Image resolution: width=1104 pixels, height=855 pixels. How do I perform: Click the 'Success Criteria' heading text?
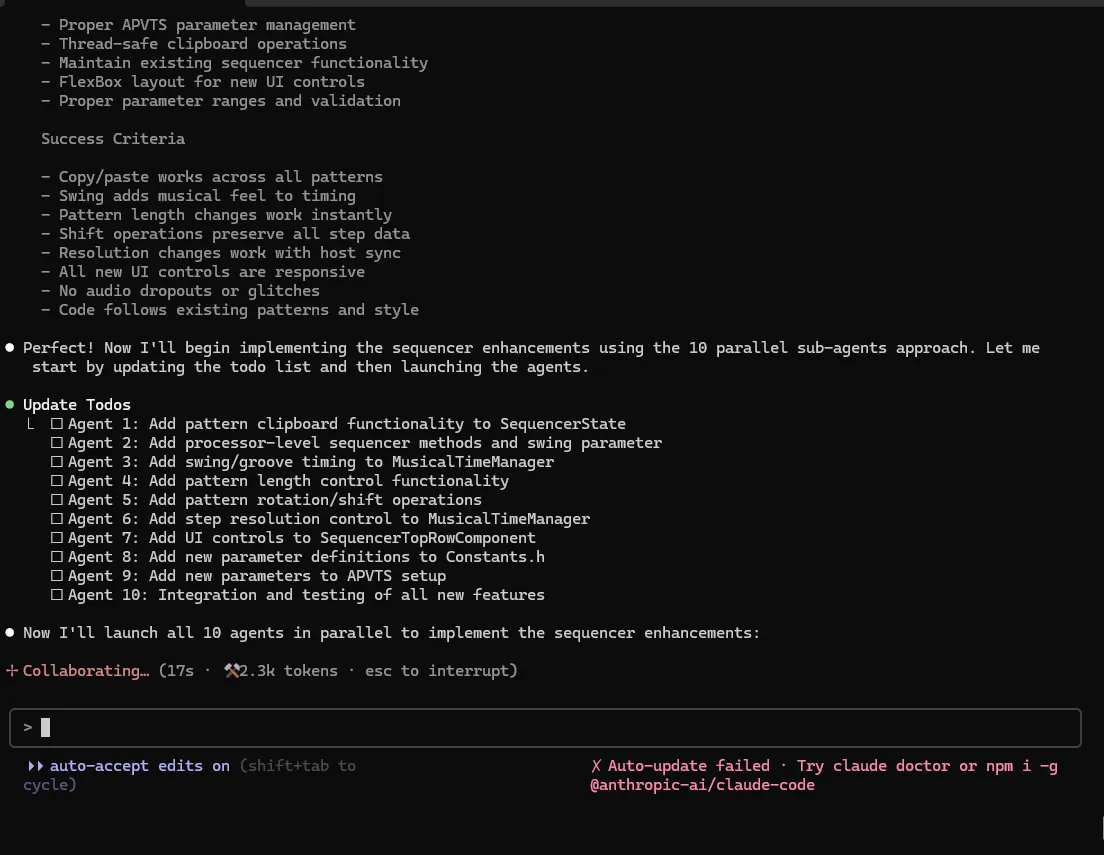pos(113,139)
